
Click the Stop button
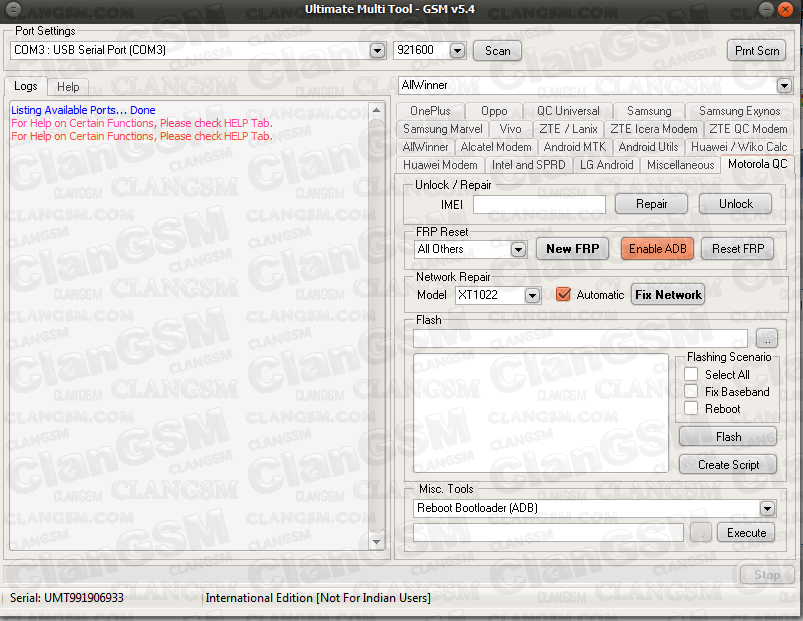point(767,575)
